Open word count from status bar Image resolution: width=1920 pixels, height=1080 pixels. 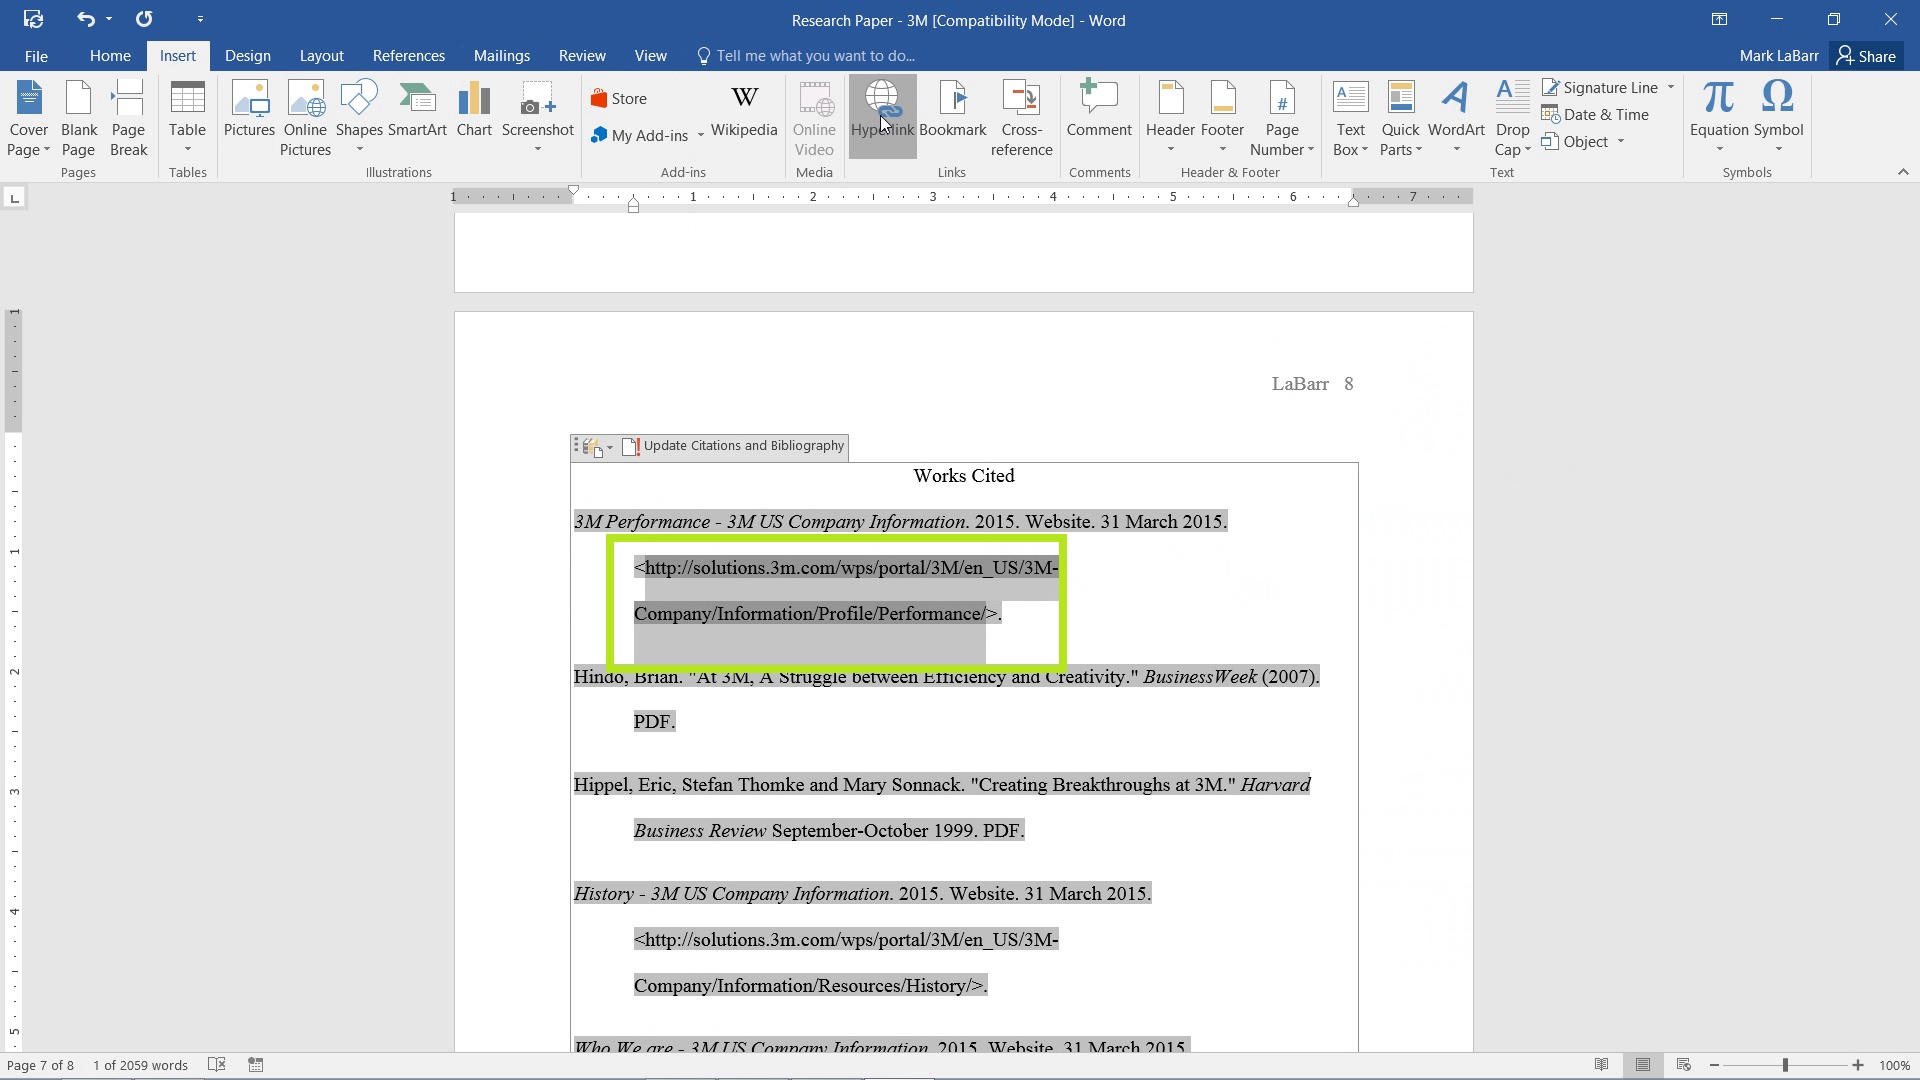140,1065
